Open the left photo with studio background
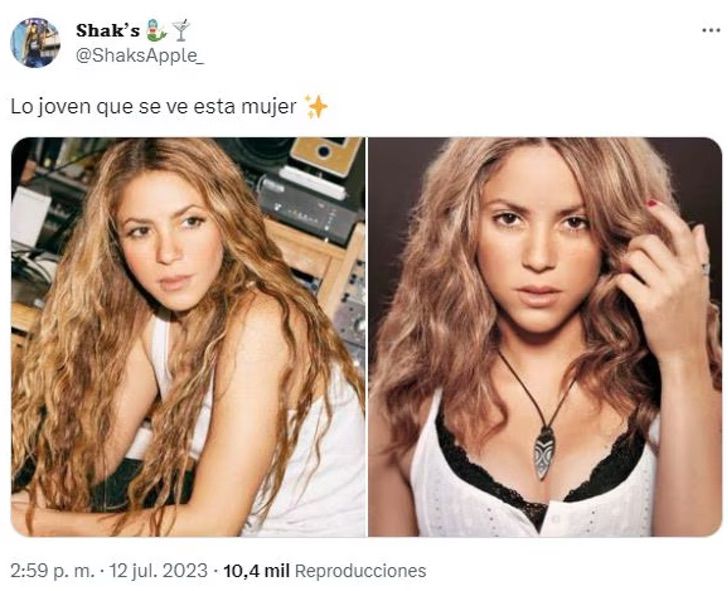 [188, 337]
